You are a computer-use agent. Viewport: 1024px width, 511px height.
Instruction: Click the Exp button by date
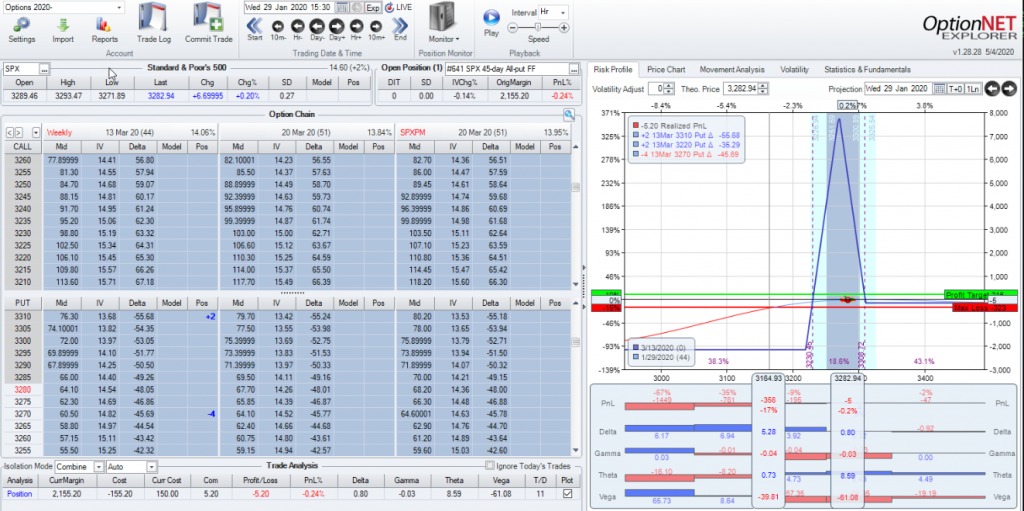pos(373,7)
